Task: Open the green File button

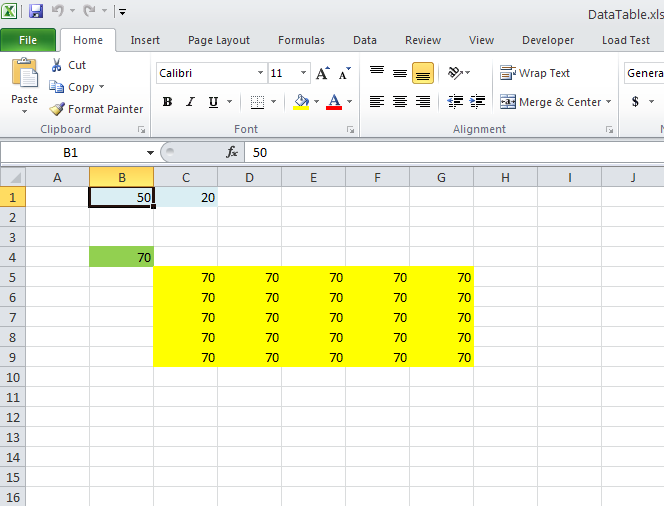Action: click(28, 40)
